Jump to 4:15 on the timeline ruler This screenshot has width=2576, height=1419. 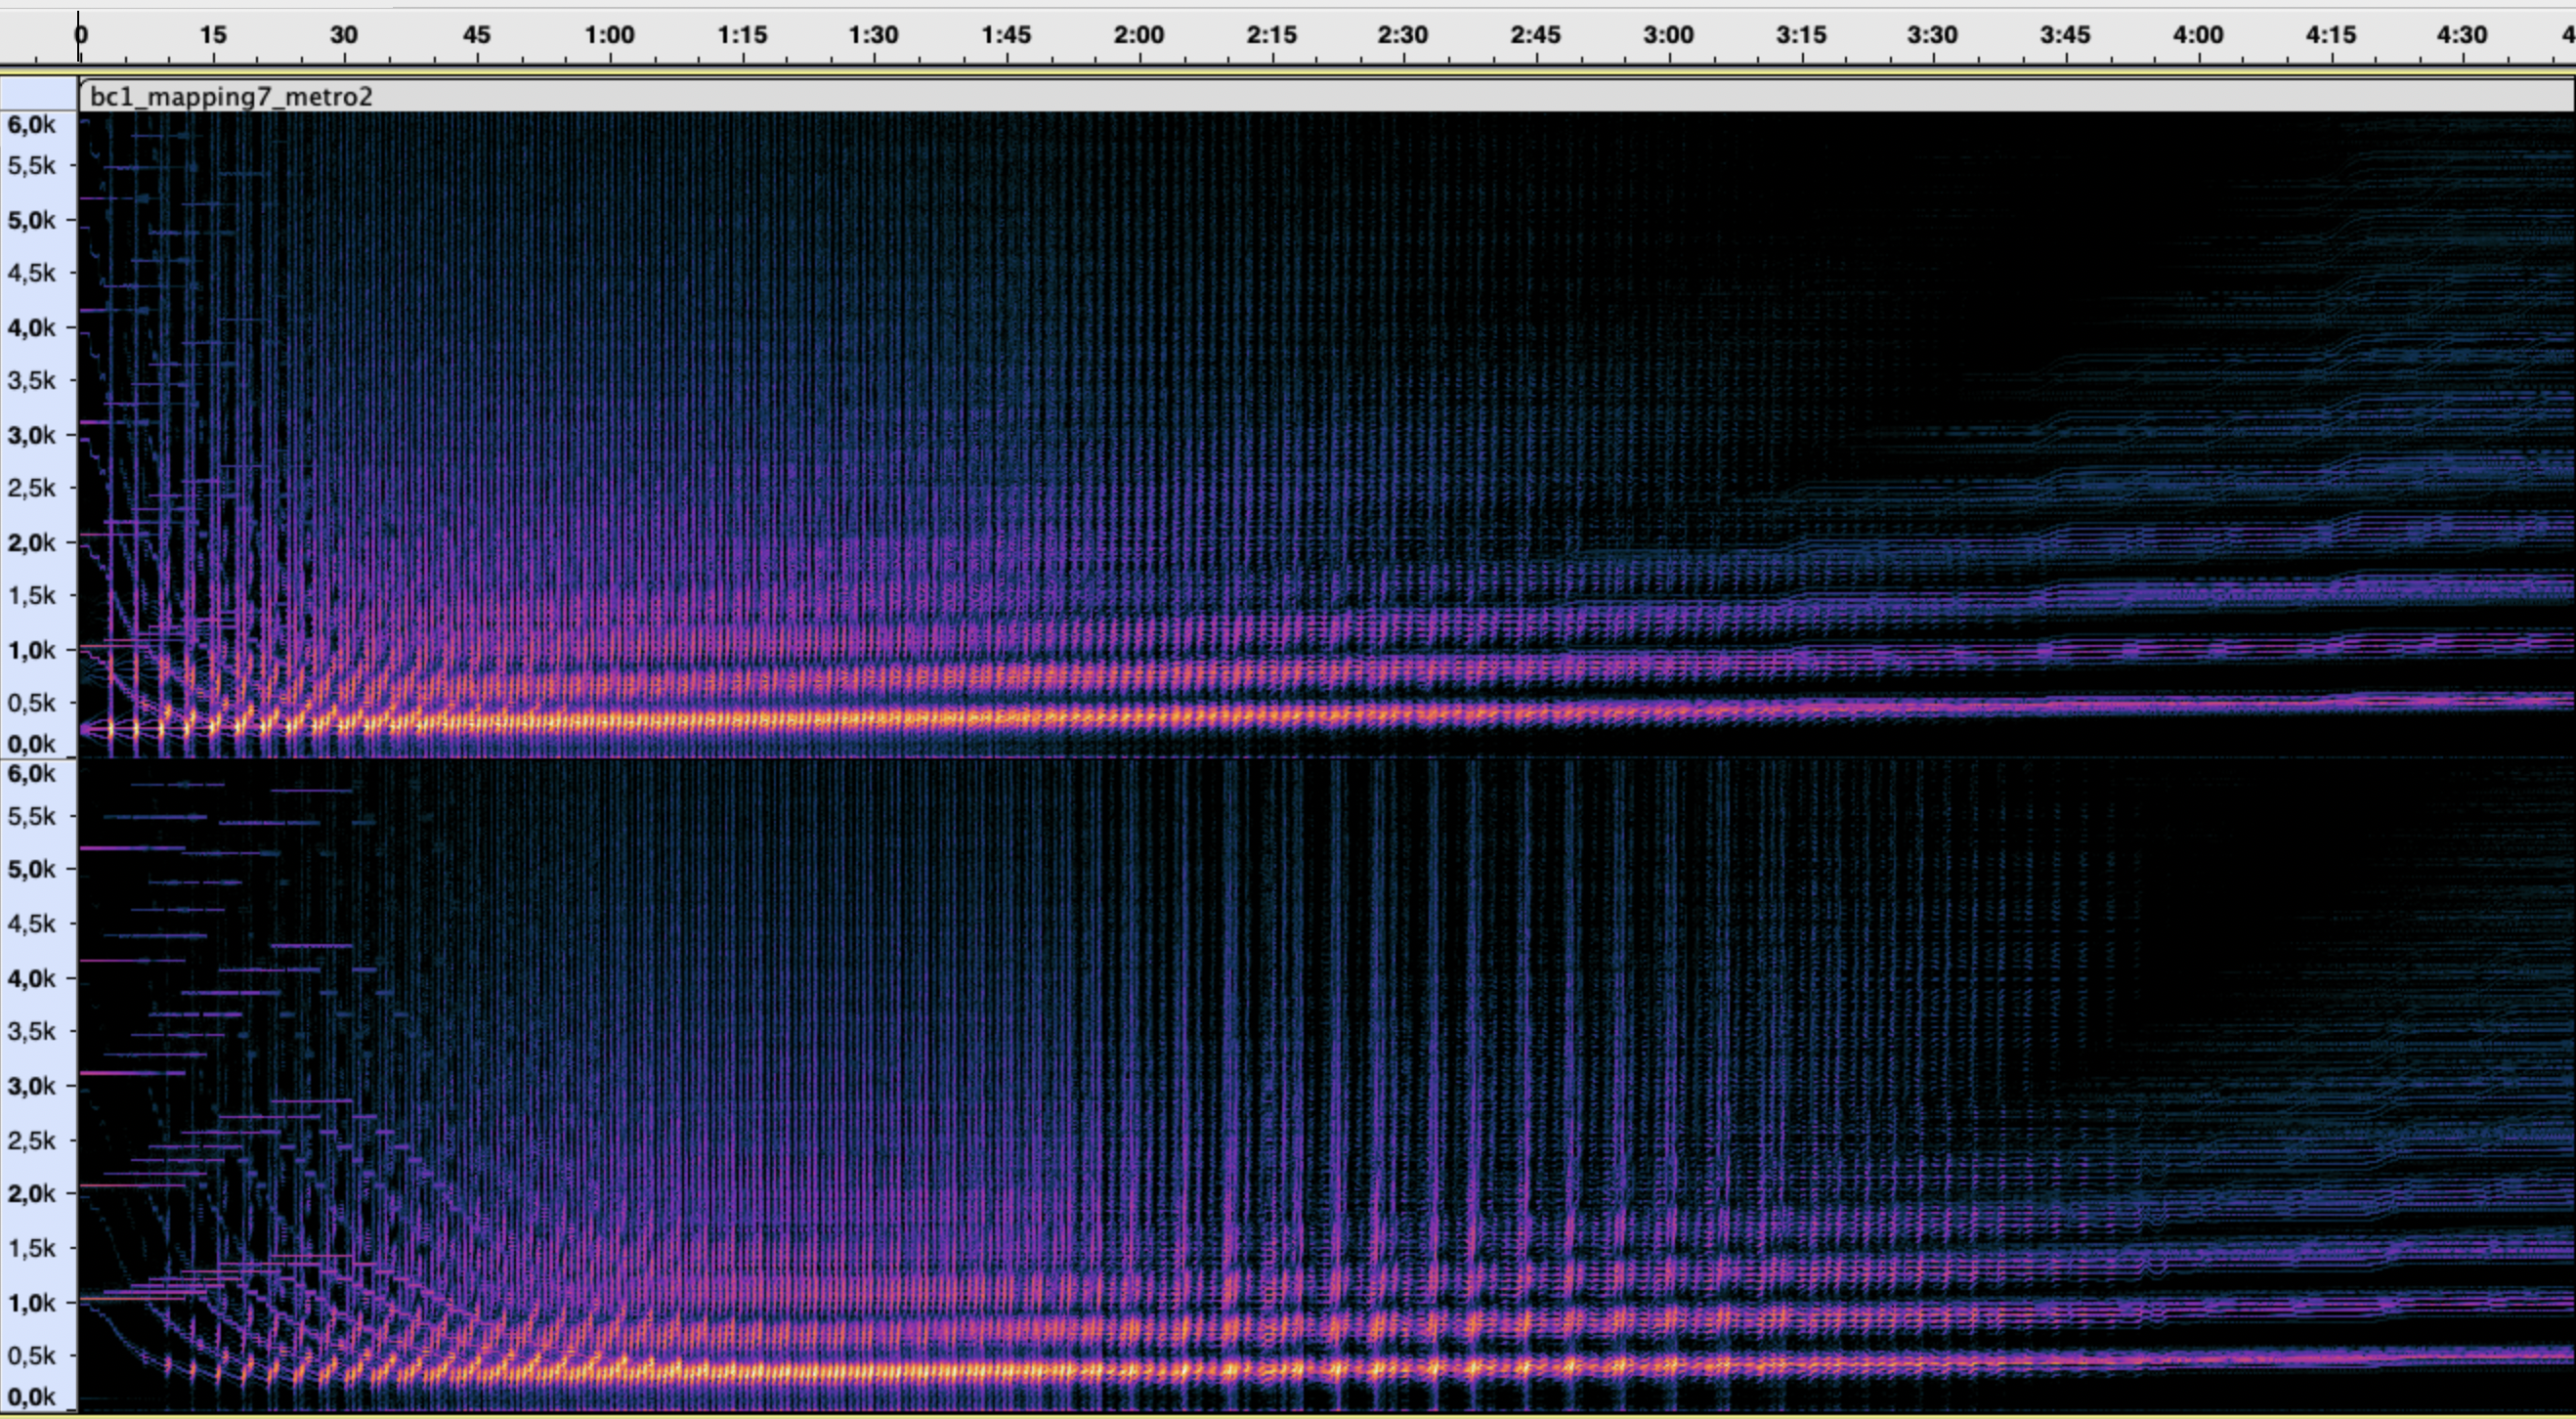coord(2331,35)
